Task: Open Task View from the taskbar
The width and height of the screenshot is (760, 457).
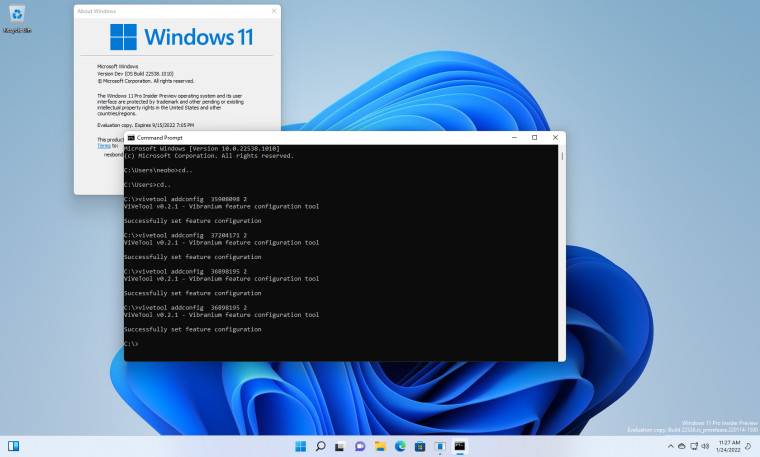Action: click(x=340, y=446)
